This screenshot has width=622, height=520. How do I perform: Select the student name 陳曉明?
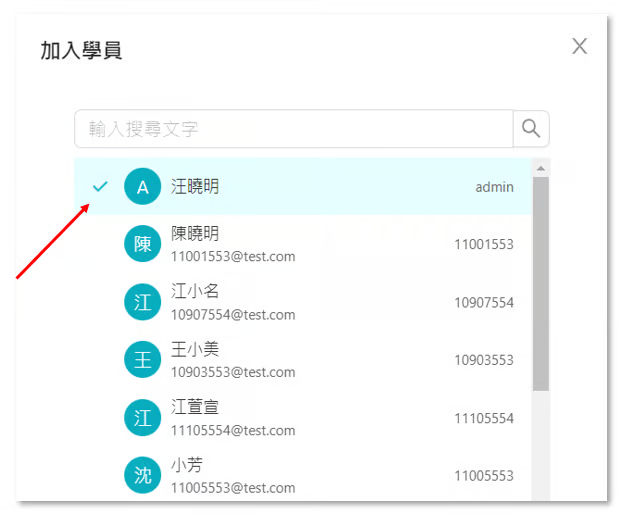[195, 234]
